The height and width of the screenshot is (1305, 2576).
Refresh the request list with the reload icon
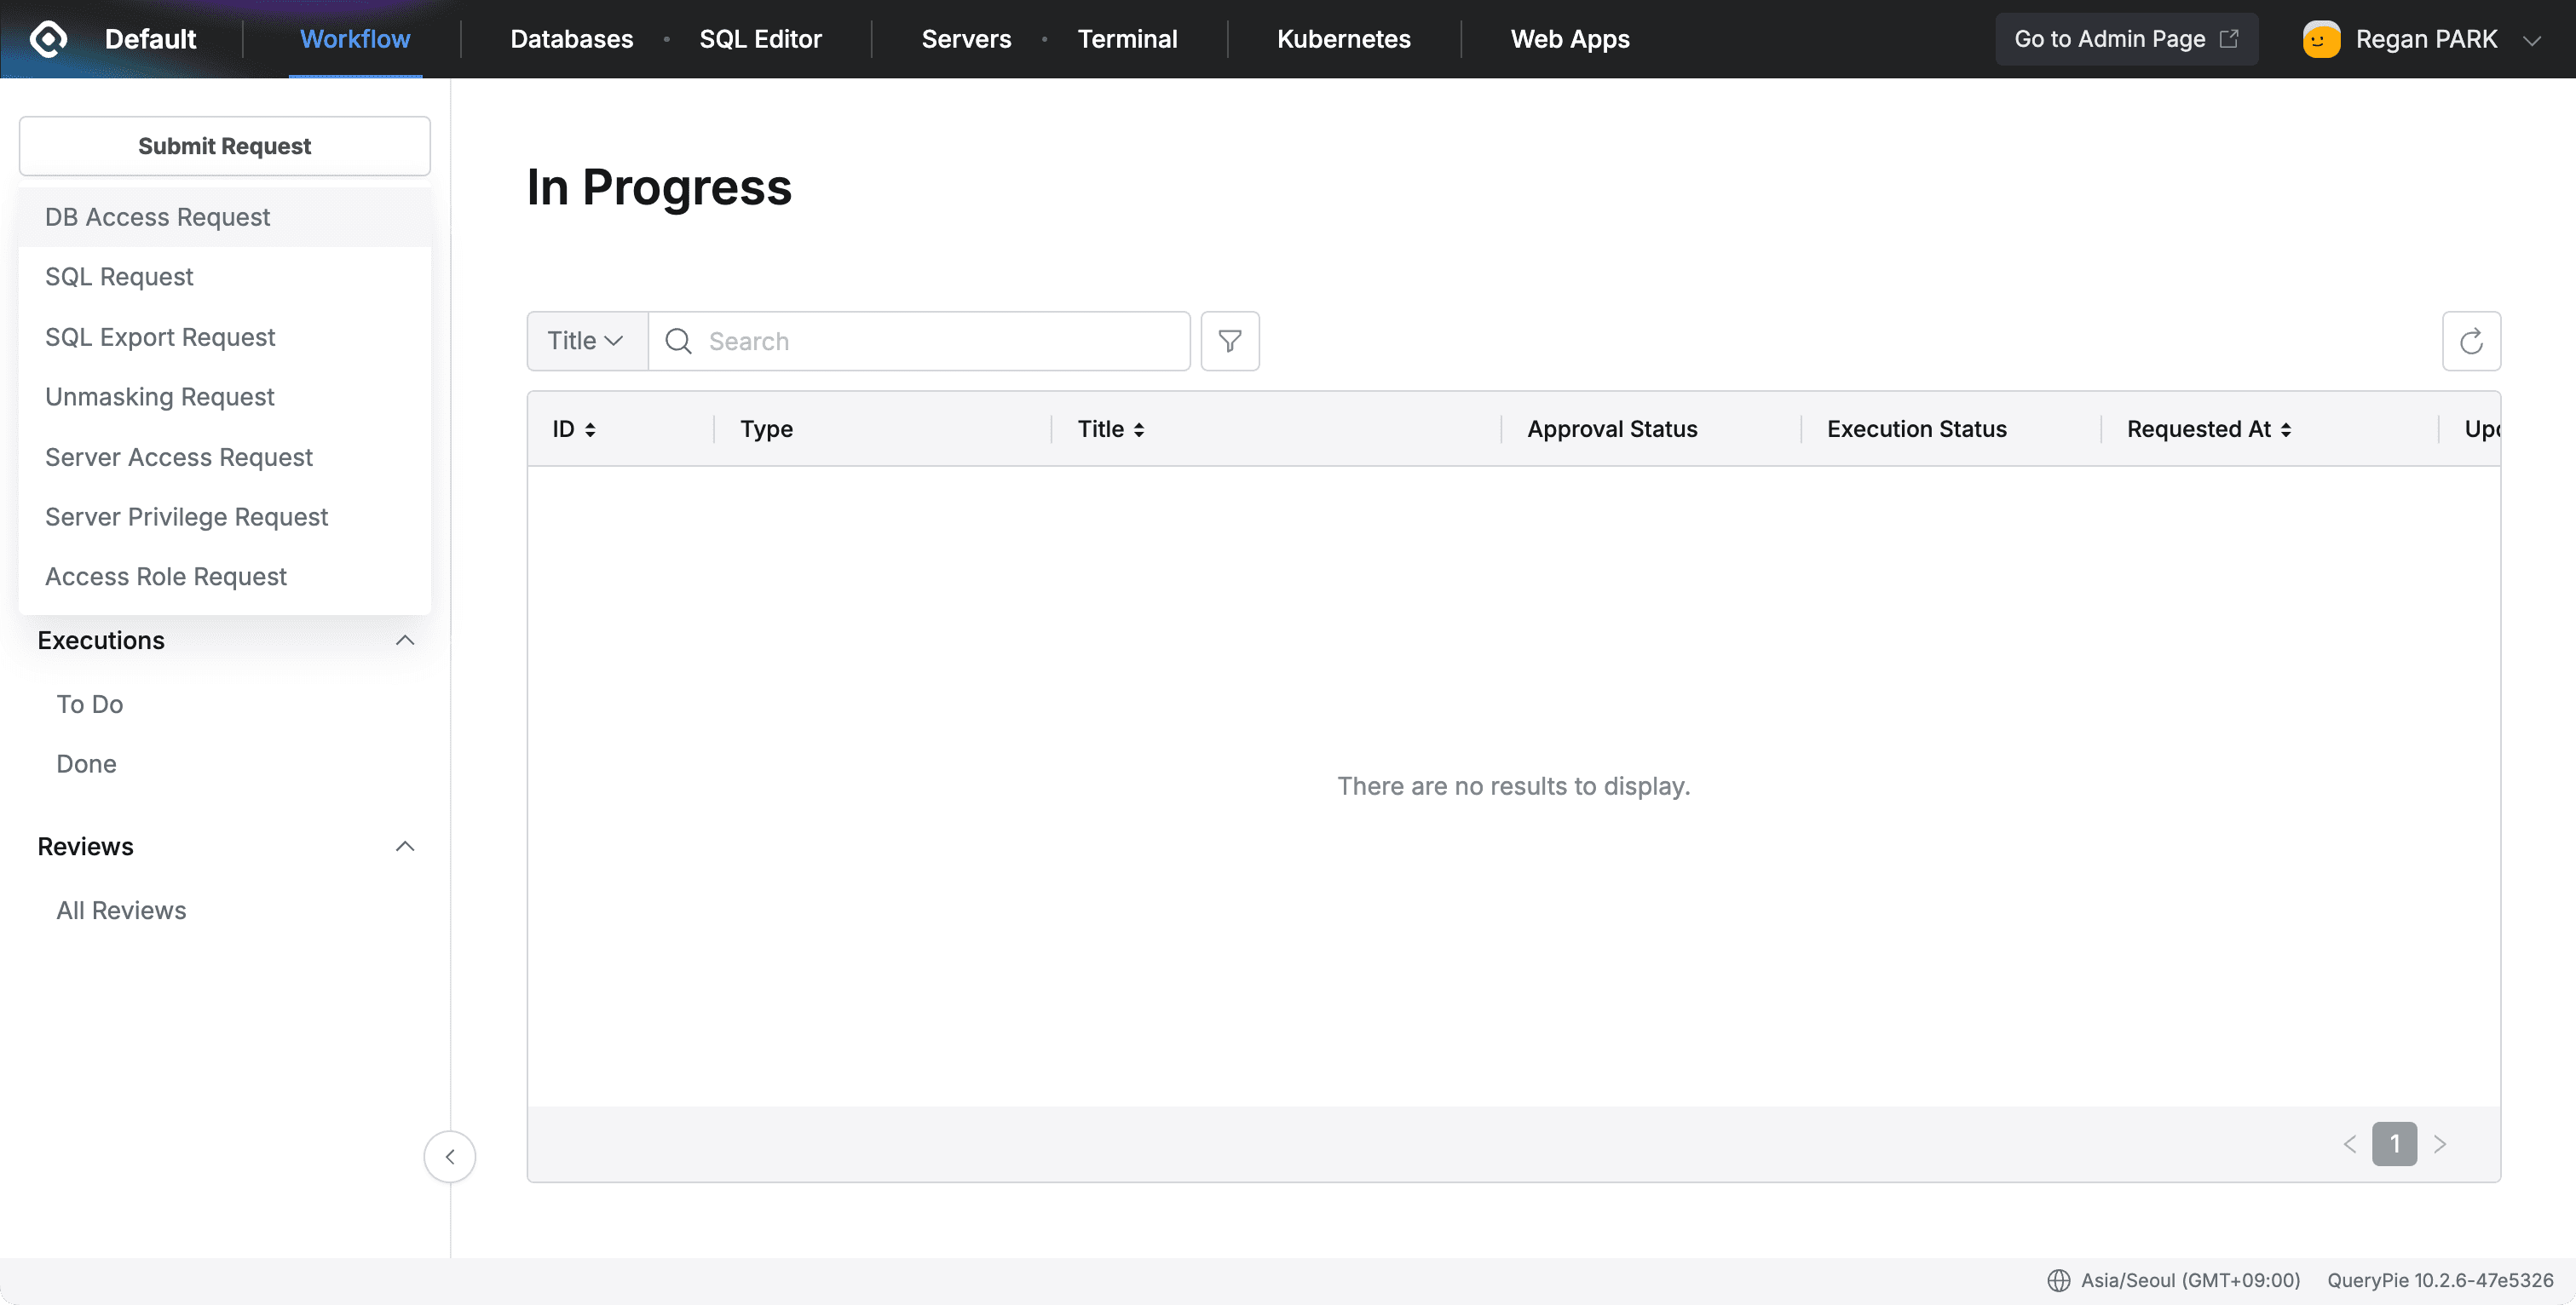(2471, 341)
